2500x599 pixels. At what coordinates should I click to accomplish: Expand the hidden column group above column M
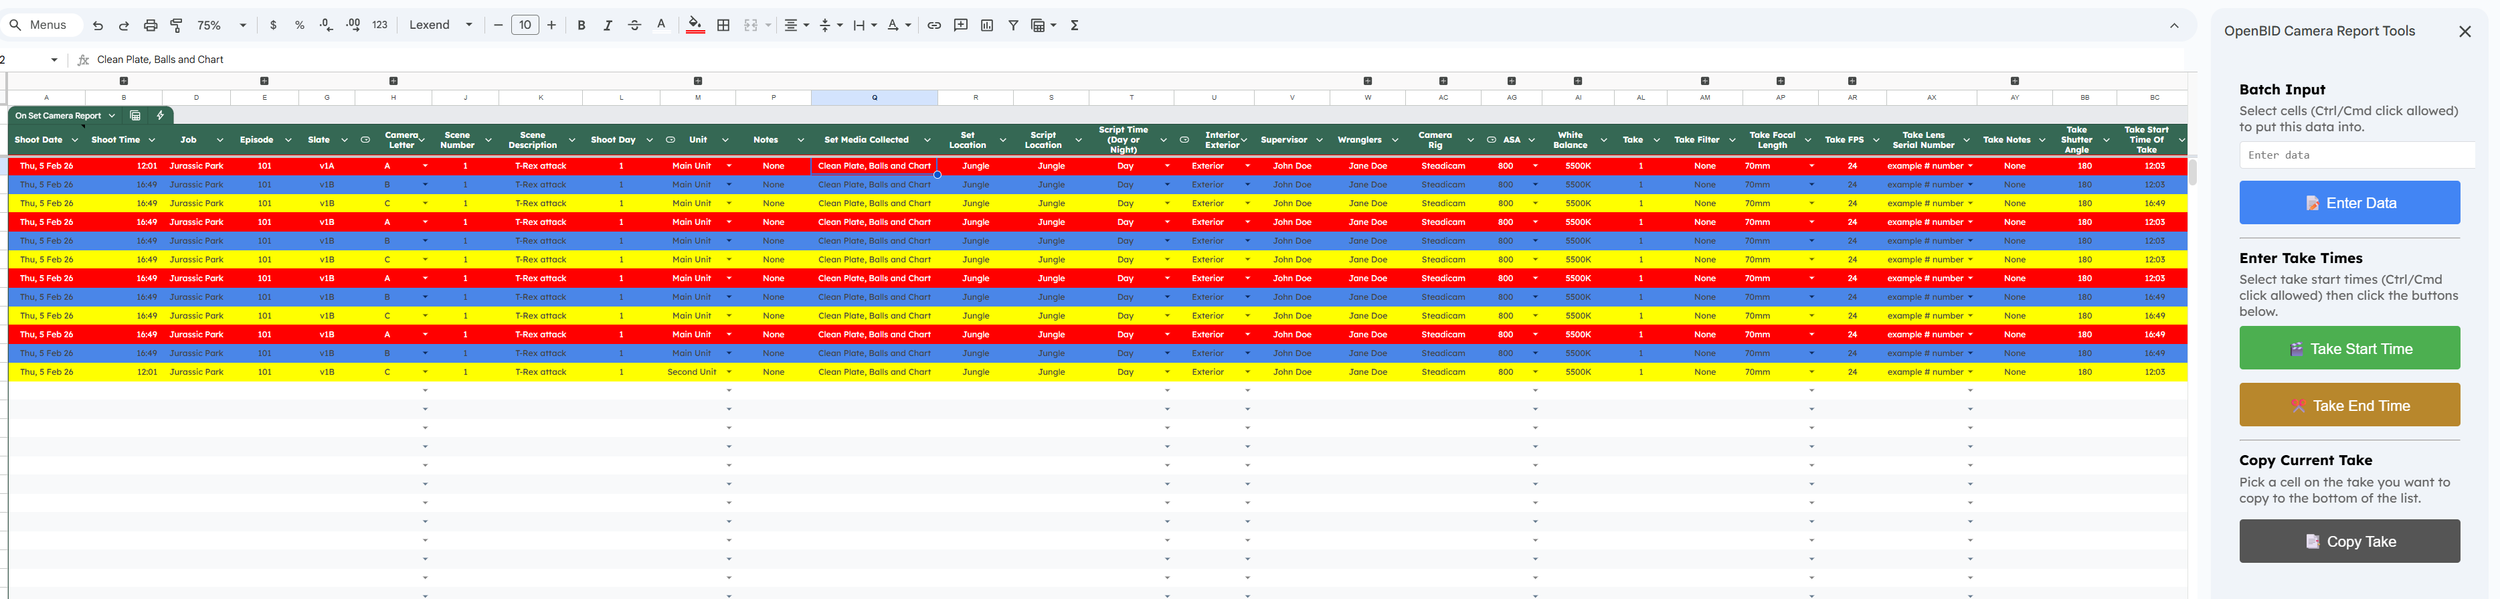[x=698, y=81]
